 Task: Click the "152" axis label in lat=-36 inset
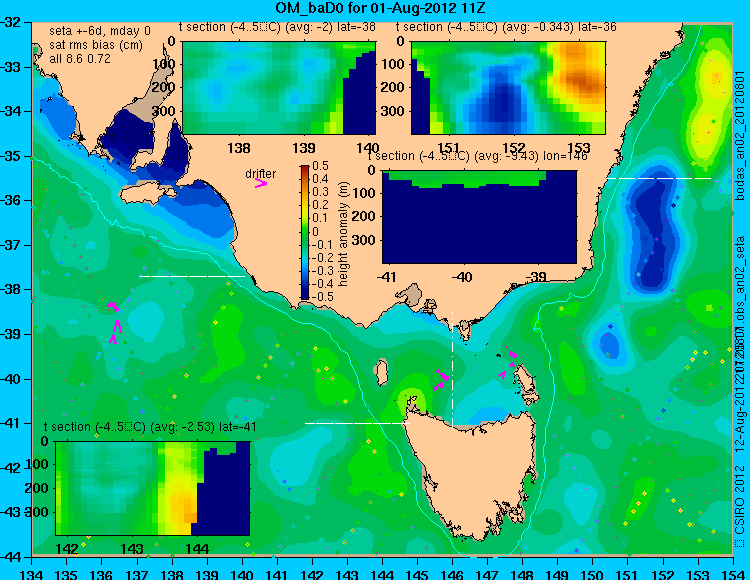pos(514,148)
